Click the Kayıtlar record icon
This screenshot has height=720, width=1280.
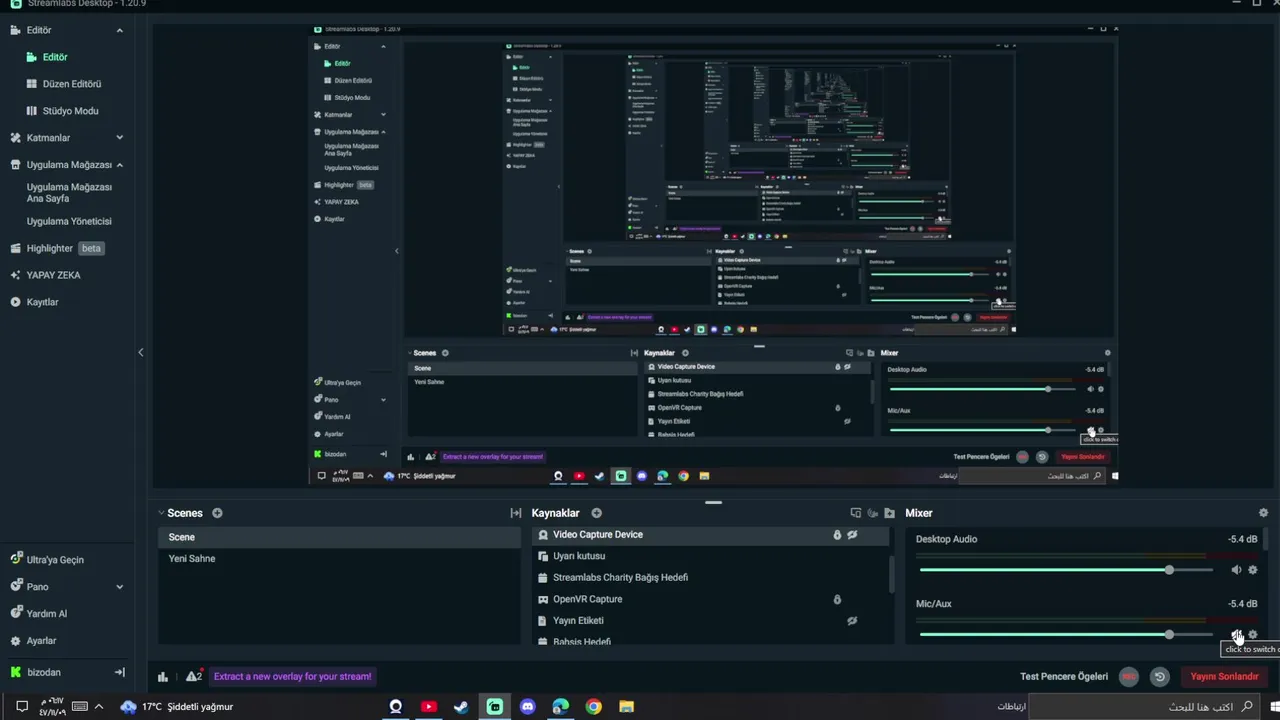pos(15,302)
